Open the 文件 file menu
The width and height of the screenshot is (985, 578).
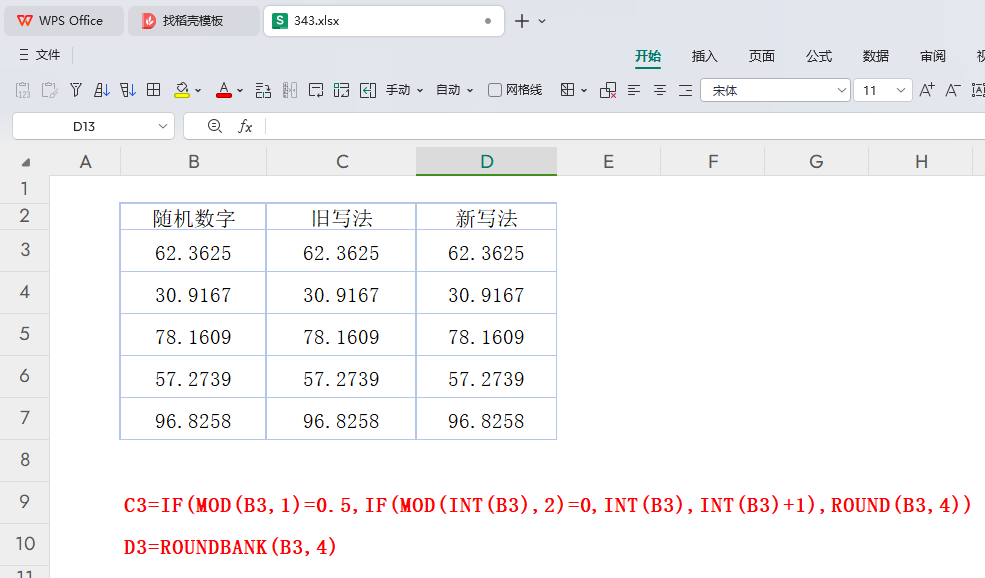pos(40,55)
